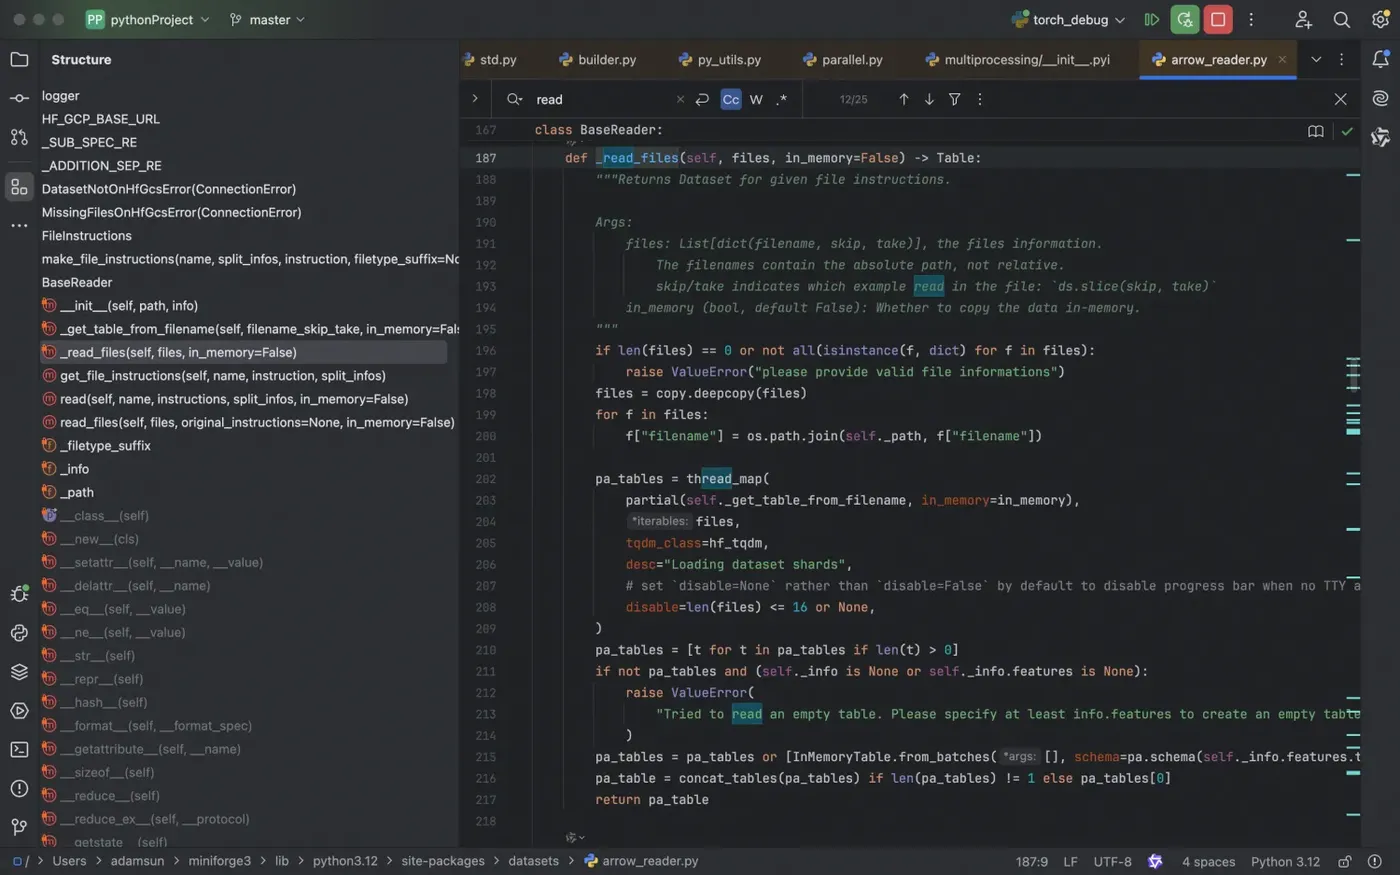Open pythonProject project dropdown
Viewport: 1400px width, 875px height.
click(148, 19)
